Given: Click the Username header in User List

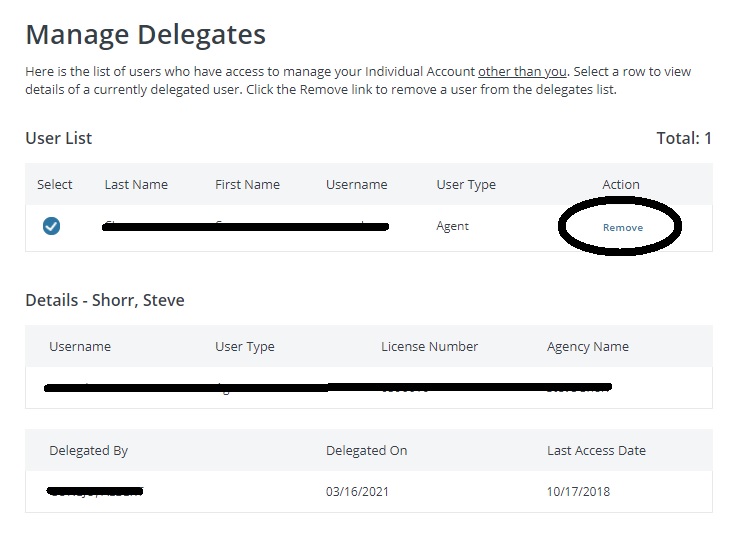Looking at the screenshot, I should pyautogui.click(x=357, y=185).
